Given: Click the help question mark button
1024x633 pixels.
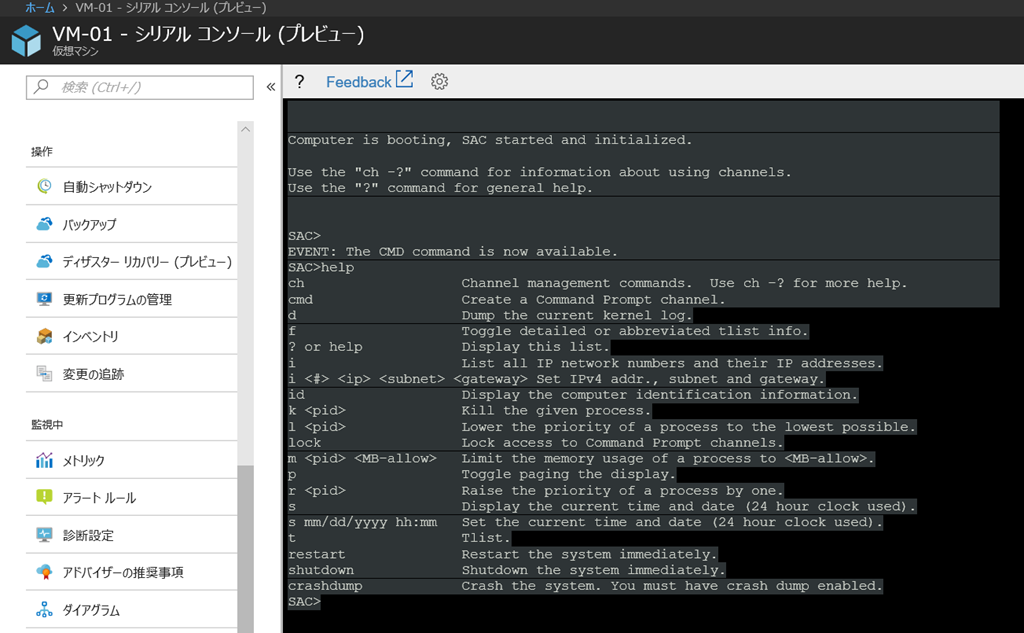Looking at the screenshot, I should click(x=299, y=82).
